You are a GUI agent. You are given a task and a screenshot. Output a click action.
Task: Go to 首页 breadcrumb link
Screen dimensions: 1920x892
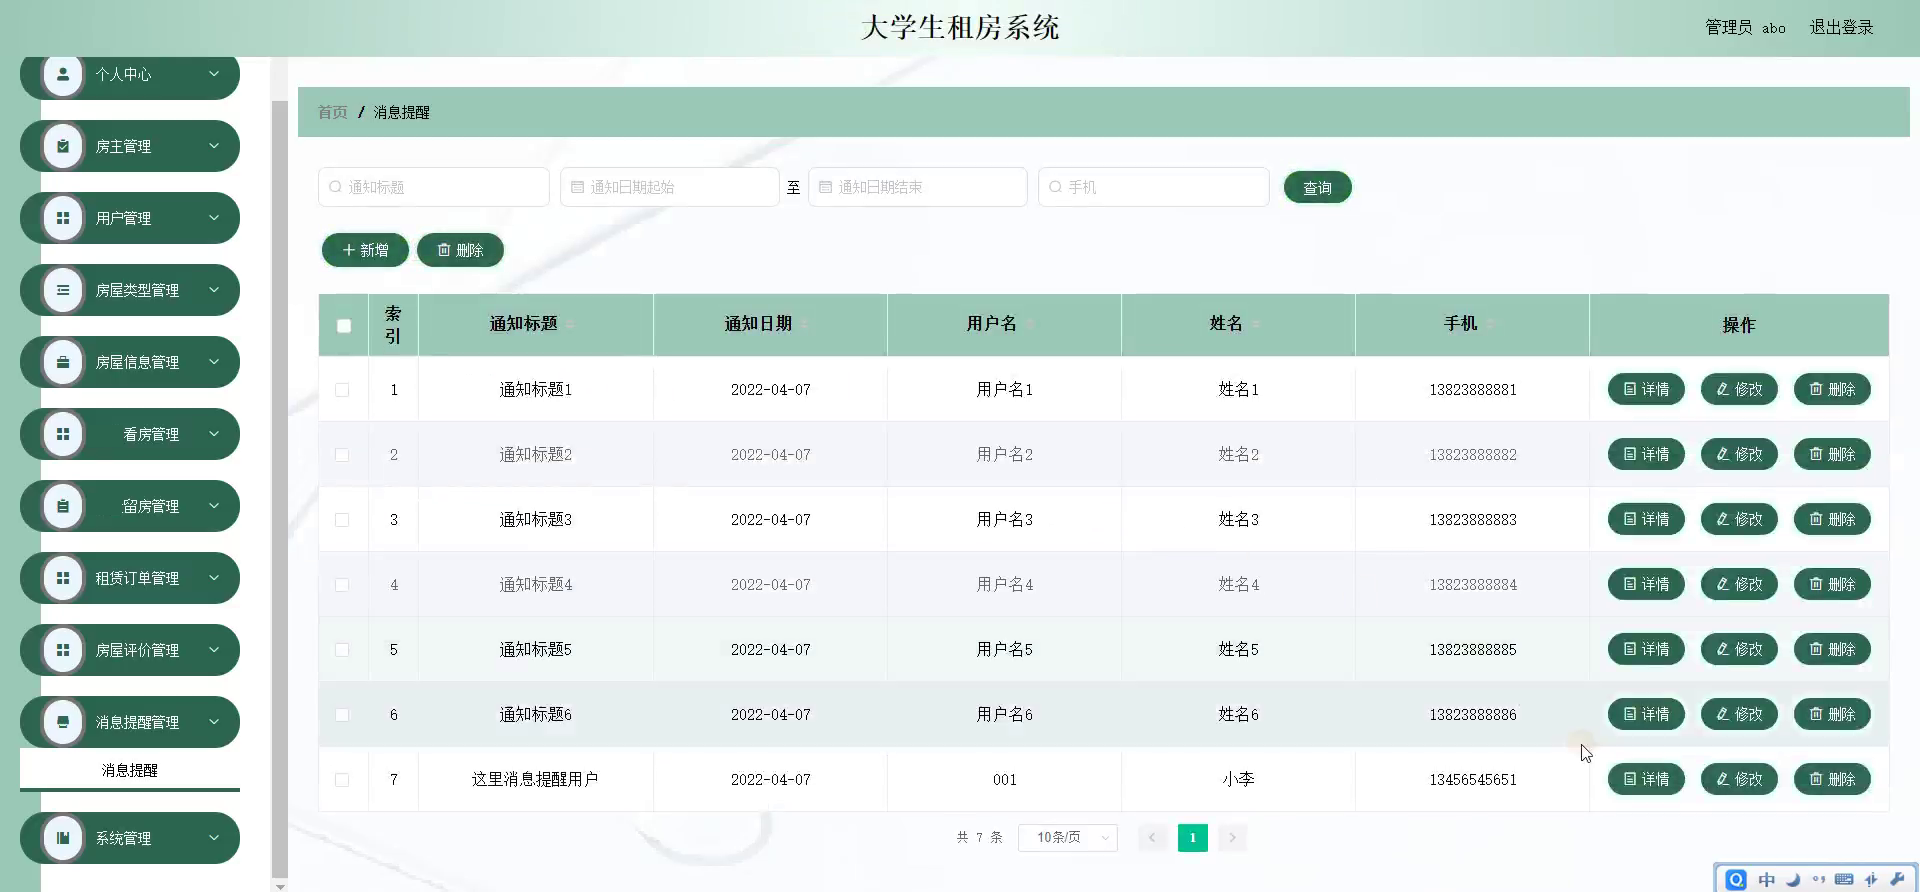click(332, 112)
